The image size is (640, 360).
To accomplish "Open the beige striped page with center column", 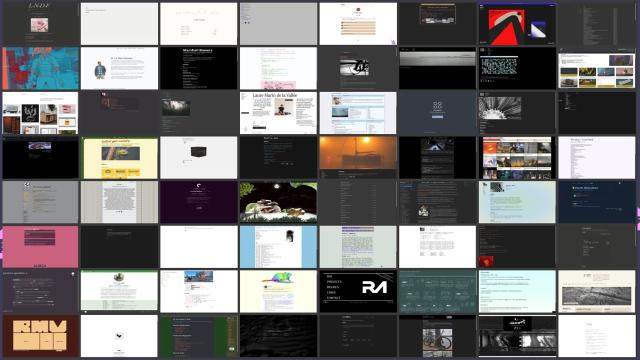I will point(119,202).
